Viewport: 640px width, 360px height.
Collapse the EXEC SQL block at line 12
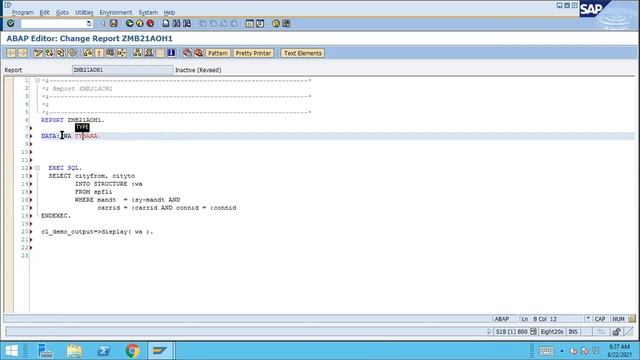click(37, 168)
